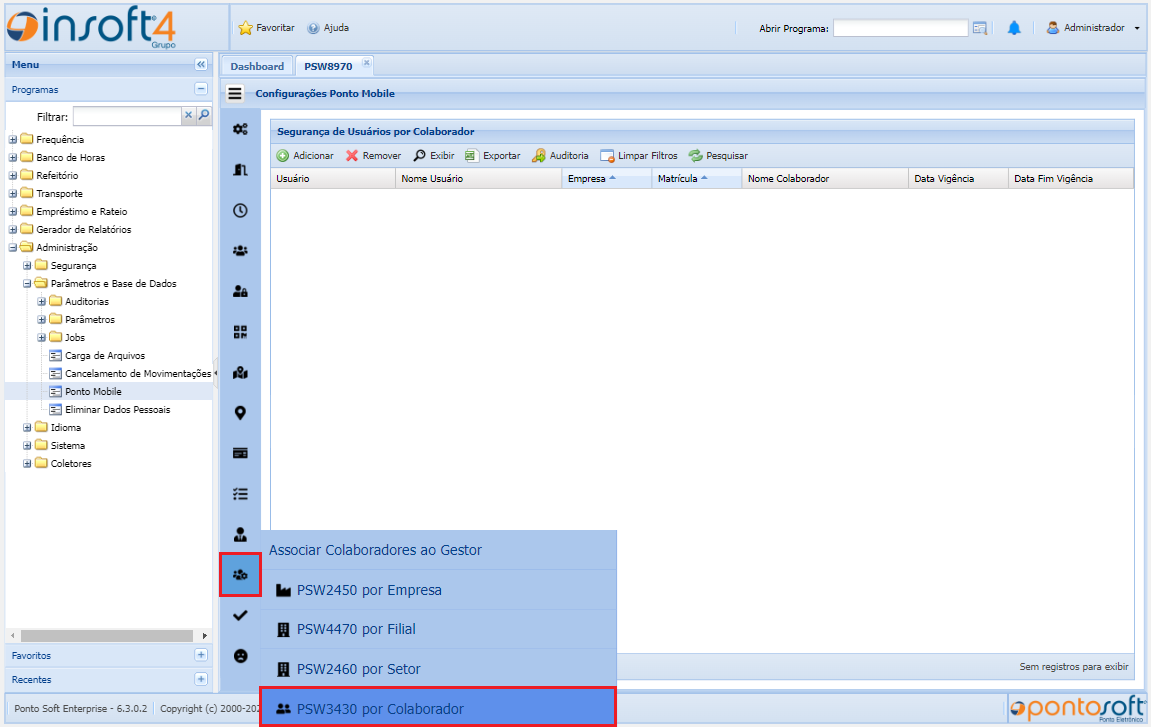Expand the Favoritos panel
This screenshot has width=1151, height=727.
[x=201, y=656]
